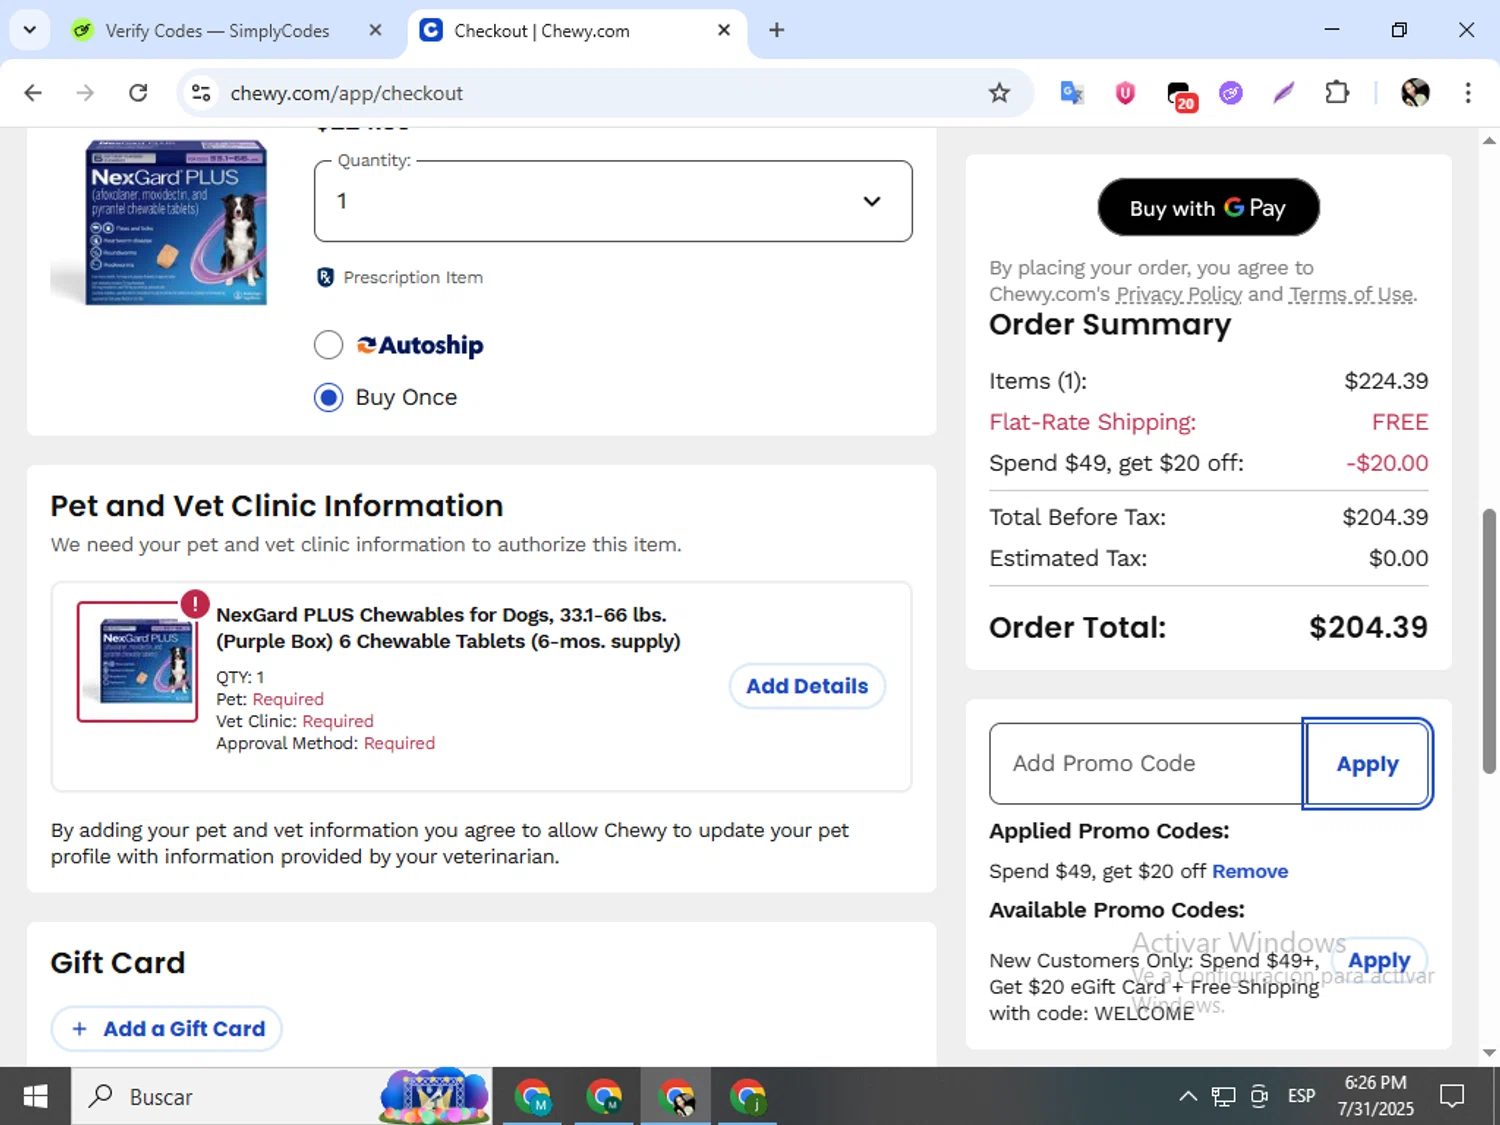Open the tab search dropdown arrow
1500x1125 pixels.
click(x=29, y=30)
